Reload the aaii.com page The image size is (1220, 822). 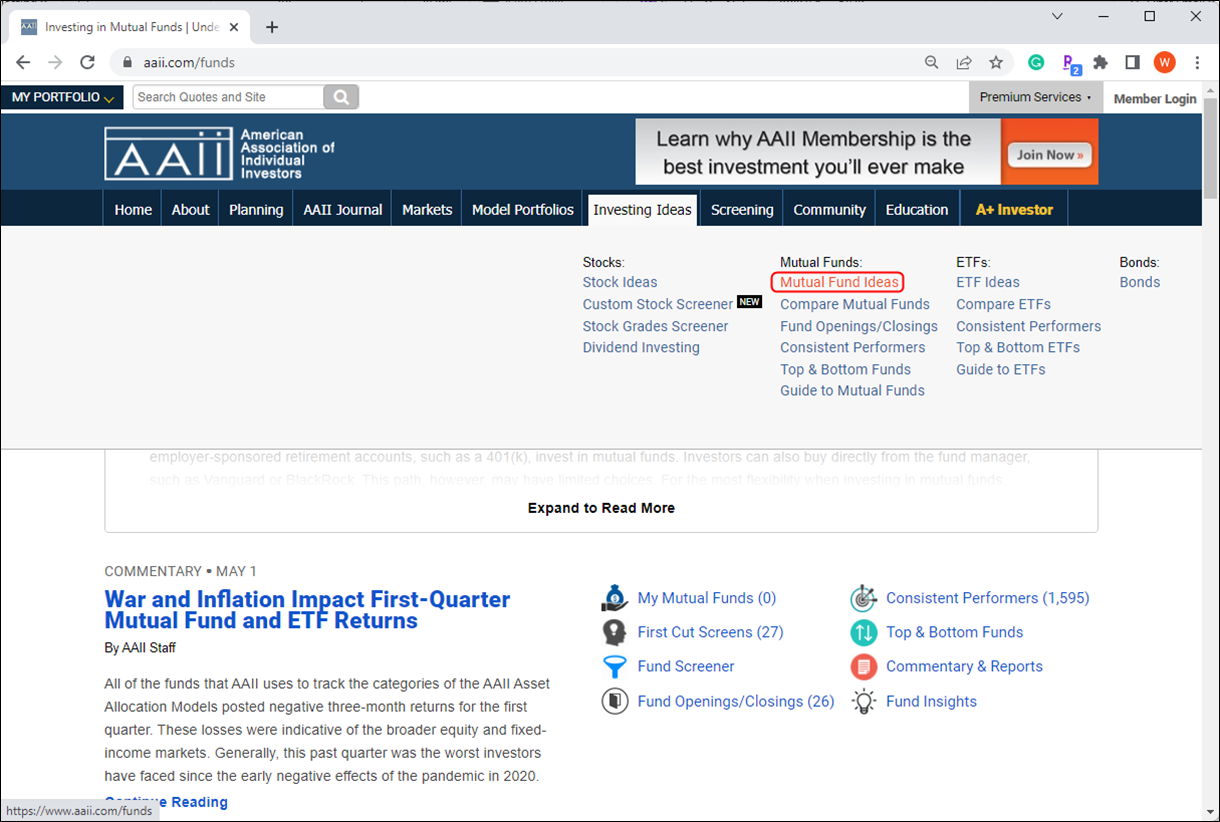point(87,62)
